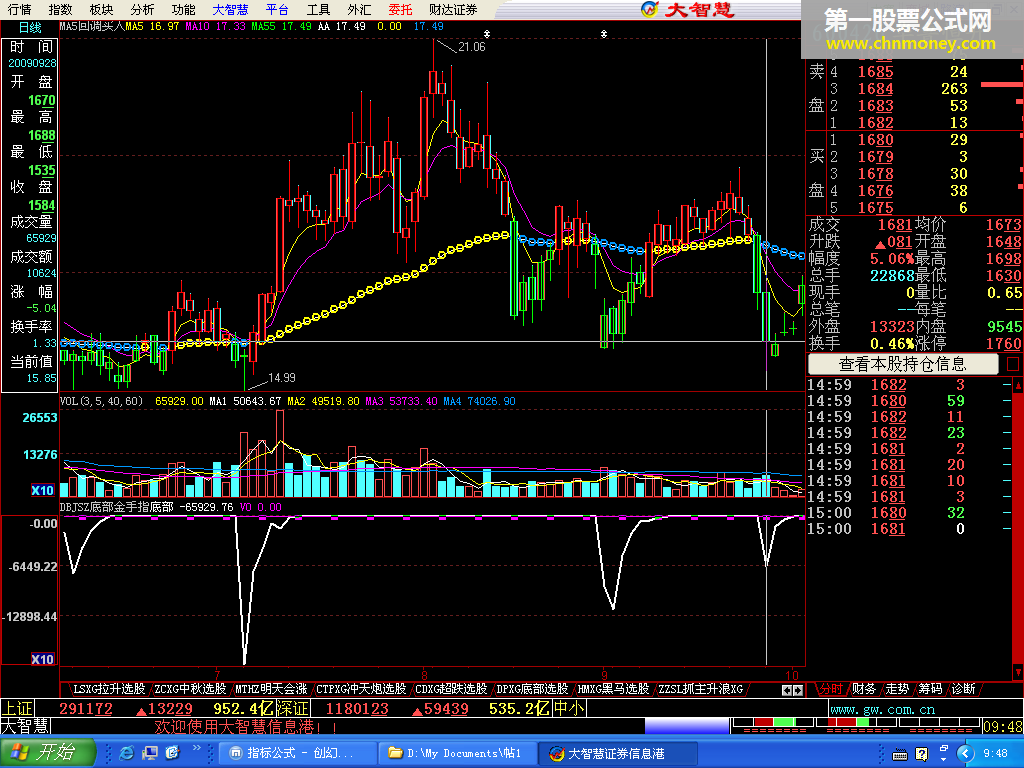
Task: Switch to the 诊断 tab
Action: tap(963, 689)
